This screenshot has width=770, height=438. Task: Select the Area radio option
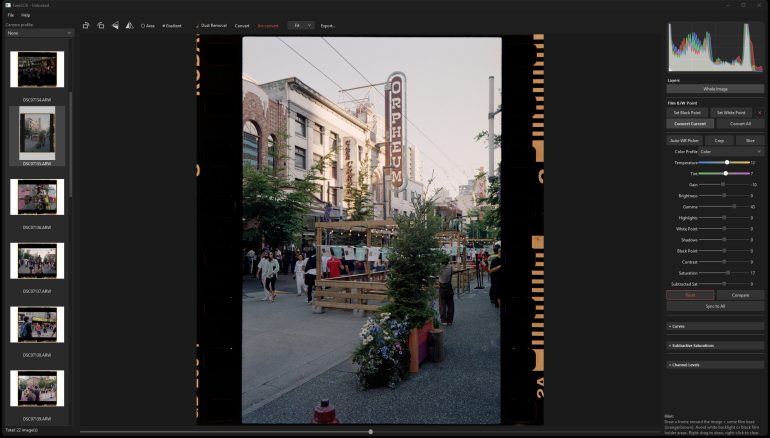(x=148, y=26)
